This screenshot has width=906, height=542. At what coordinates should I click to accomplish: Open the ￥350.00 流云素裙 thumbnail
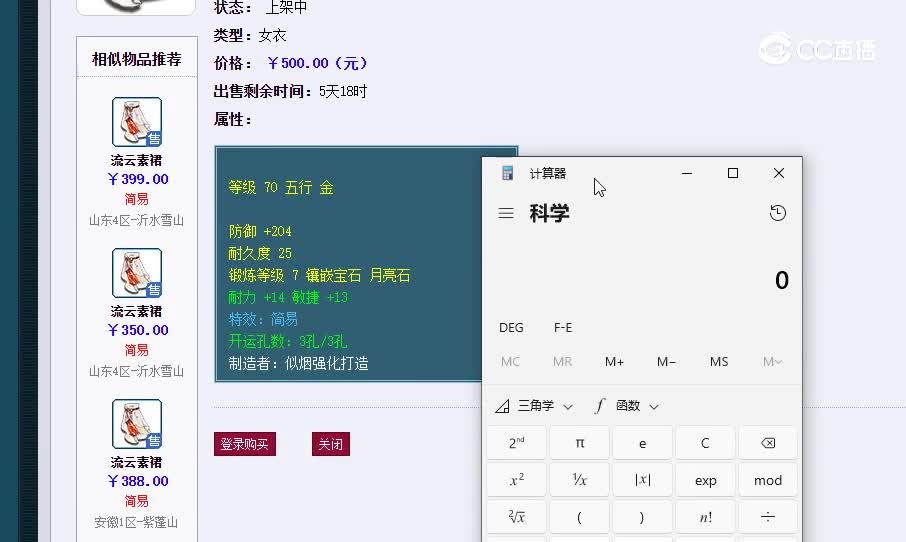(137, 273)
